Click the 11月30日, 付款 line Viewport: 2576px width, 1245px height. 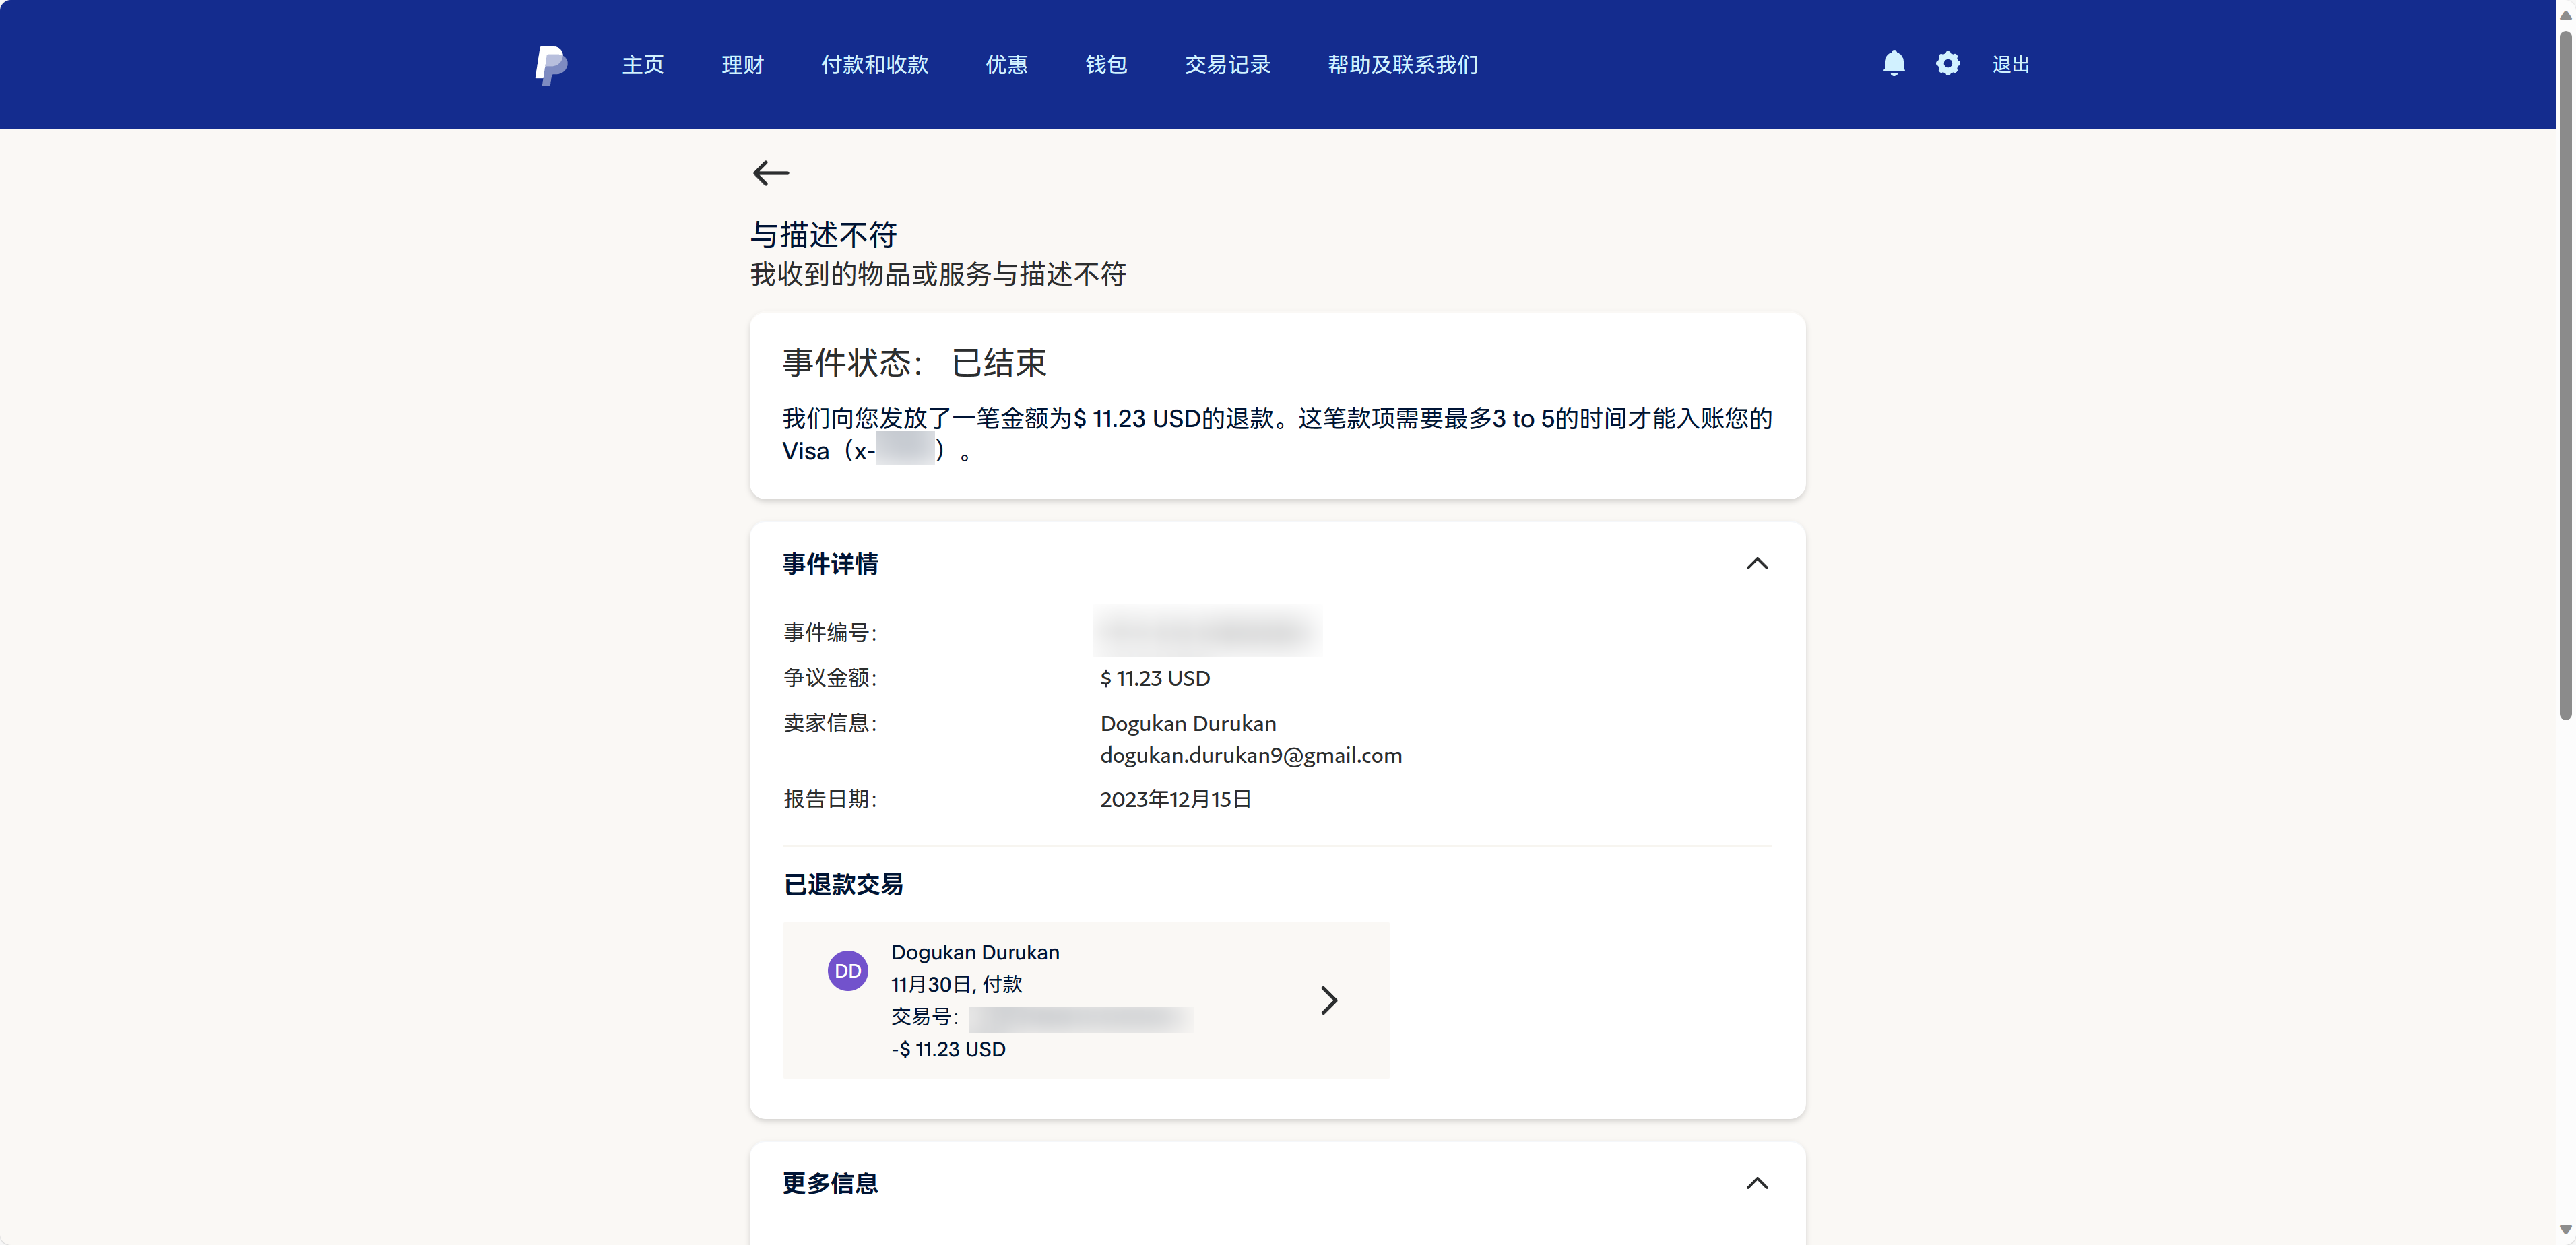pyautogui.click(x=956, y=984)
